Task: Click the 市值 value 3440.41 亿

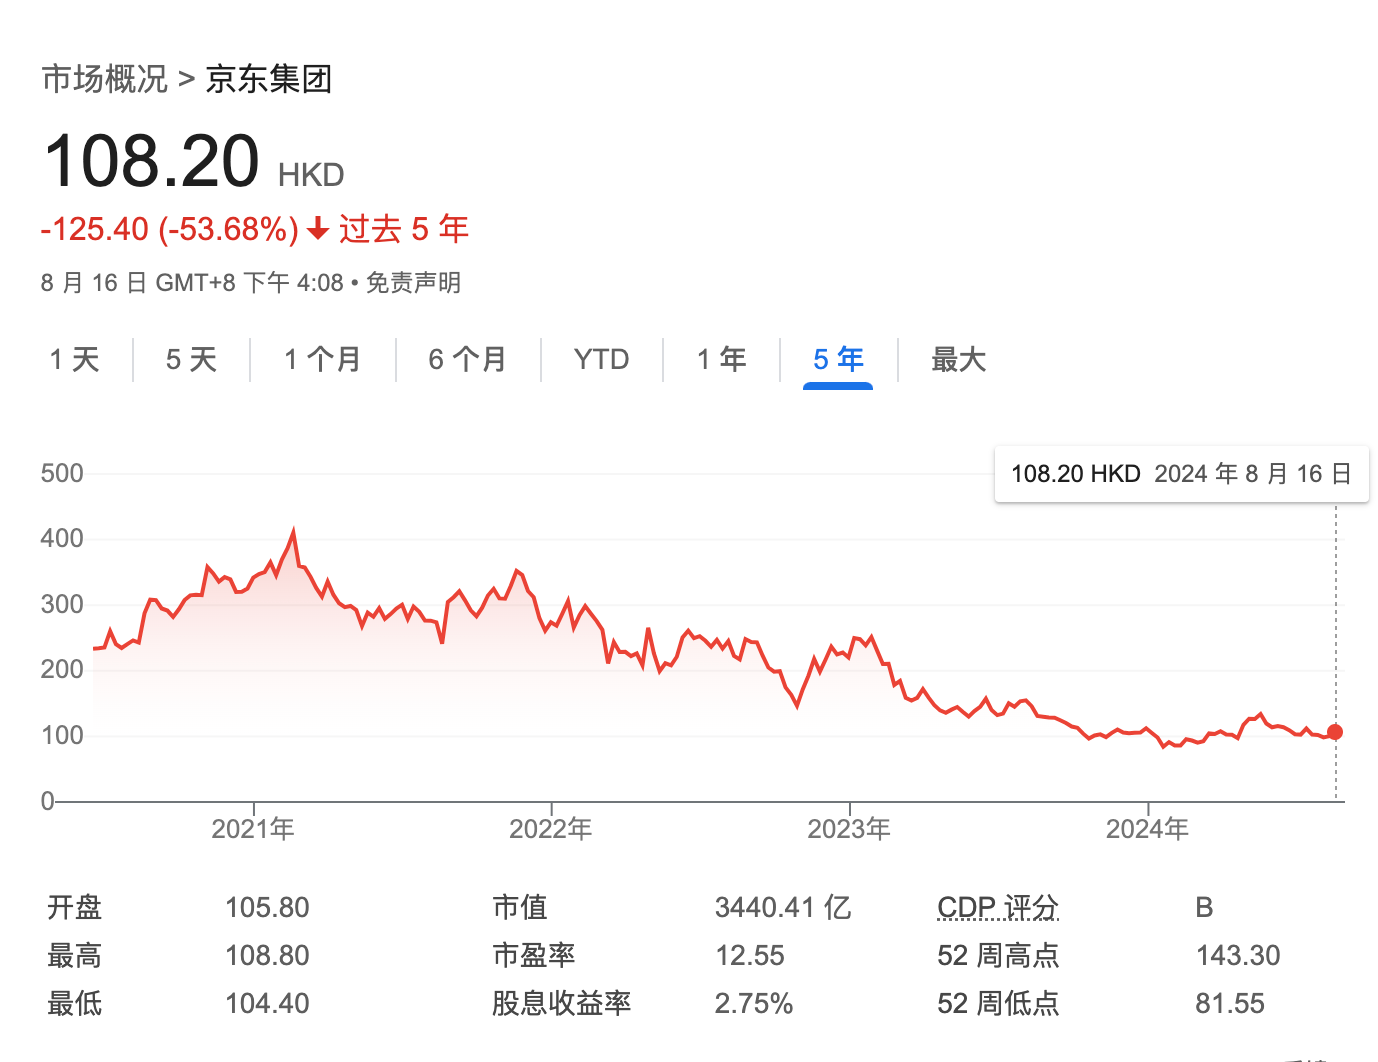Action: pyautogui.click(x=782, y=907)
